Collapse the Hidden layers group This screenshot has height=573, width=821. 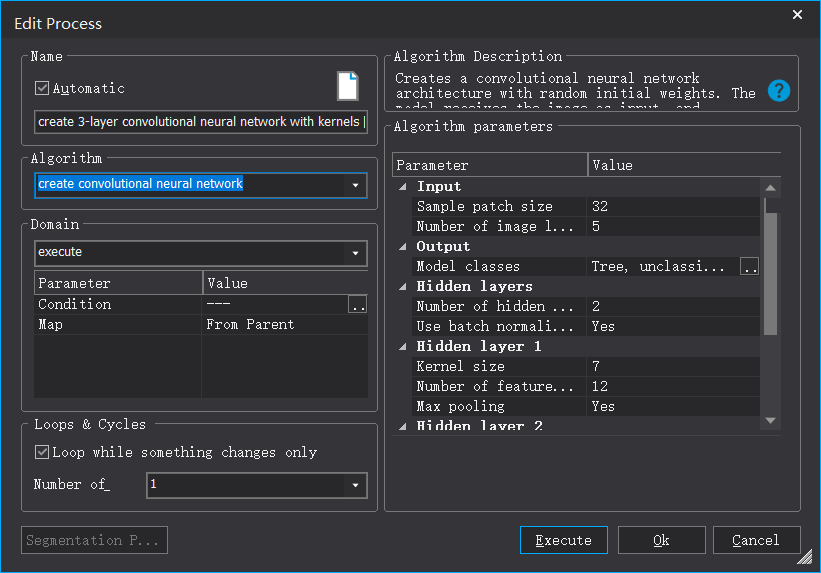click(403, 287)
